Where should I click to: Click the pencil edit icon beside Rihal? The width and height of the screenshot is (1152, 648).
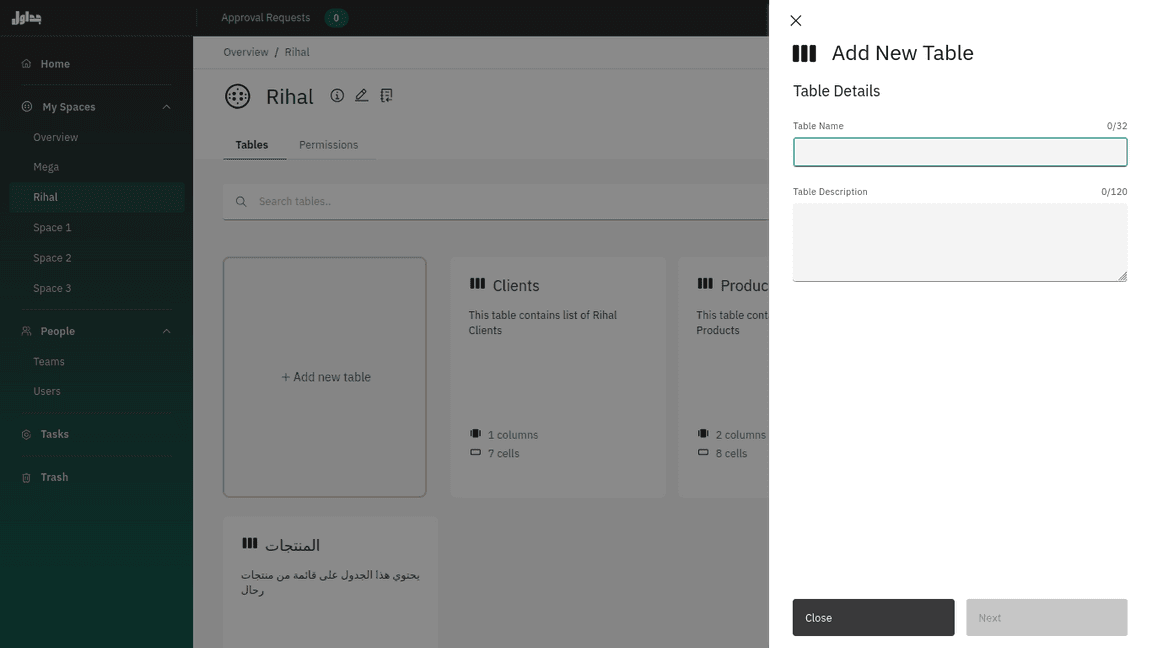coord(361,96)
